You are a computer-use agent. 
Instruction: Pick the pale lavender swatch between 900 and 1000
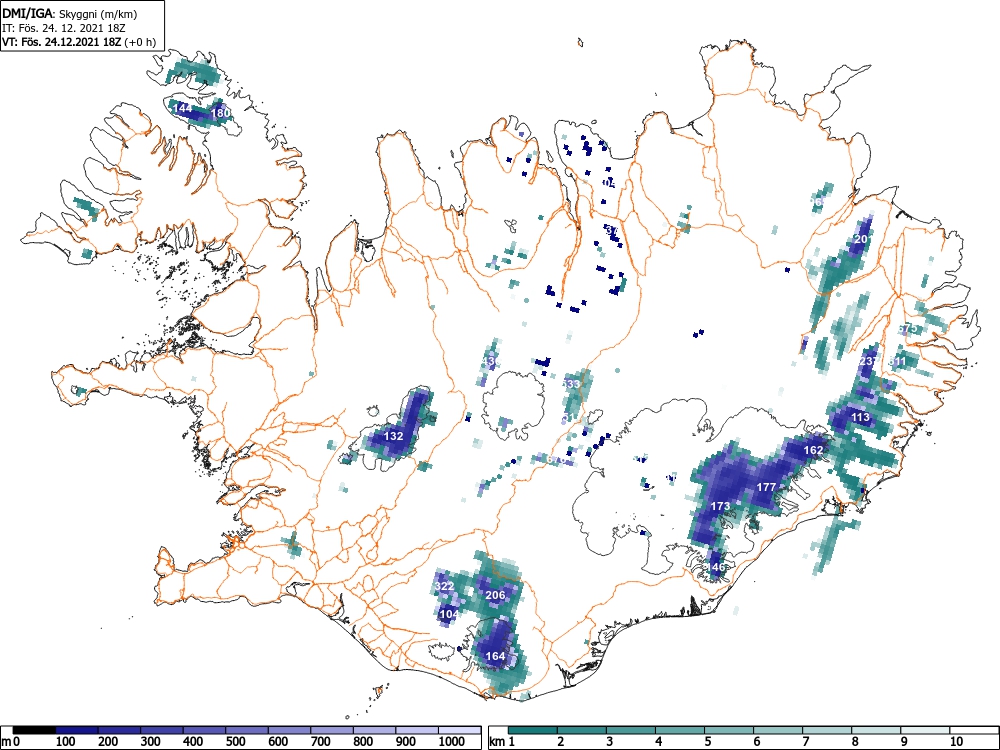point(417,730)
